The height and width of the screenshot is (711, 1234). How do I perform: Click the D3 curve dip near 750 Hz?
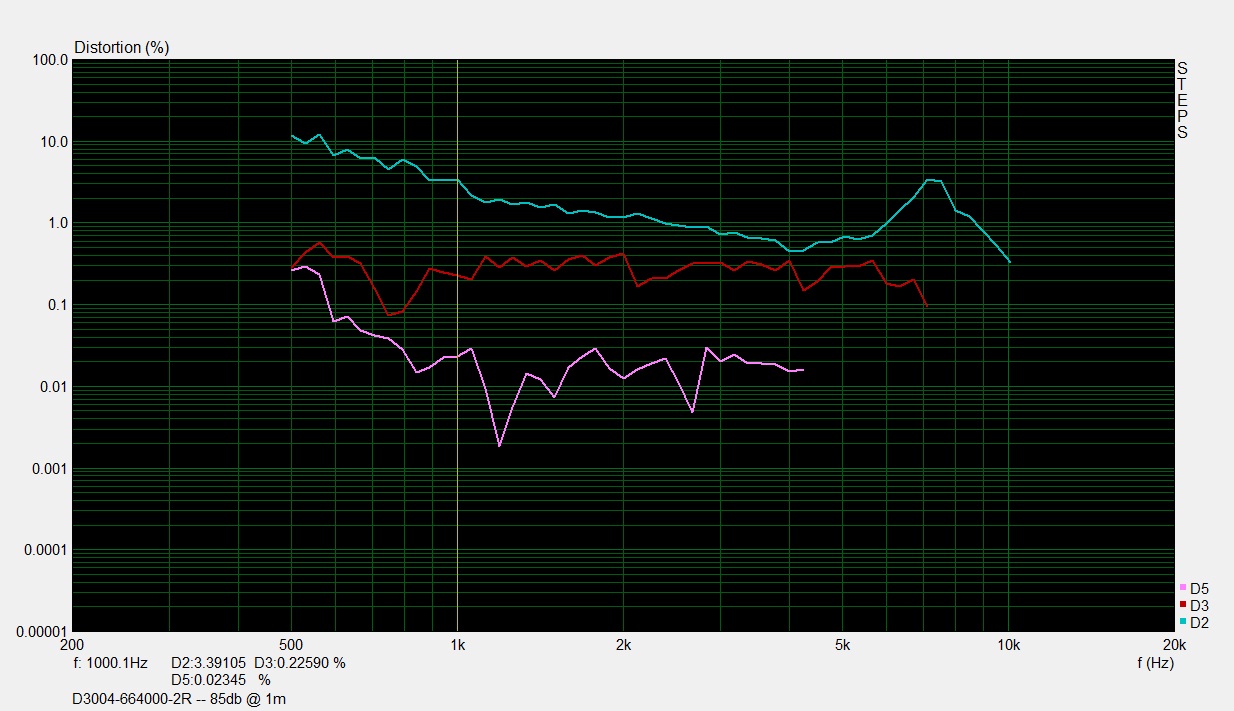pos(389,314)
